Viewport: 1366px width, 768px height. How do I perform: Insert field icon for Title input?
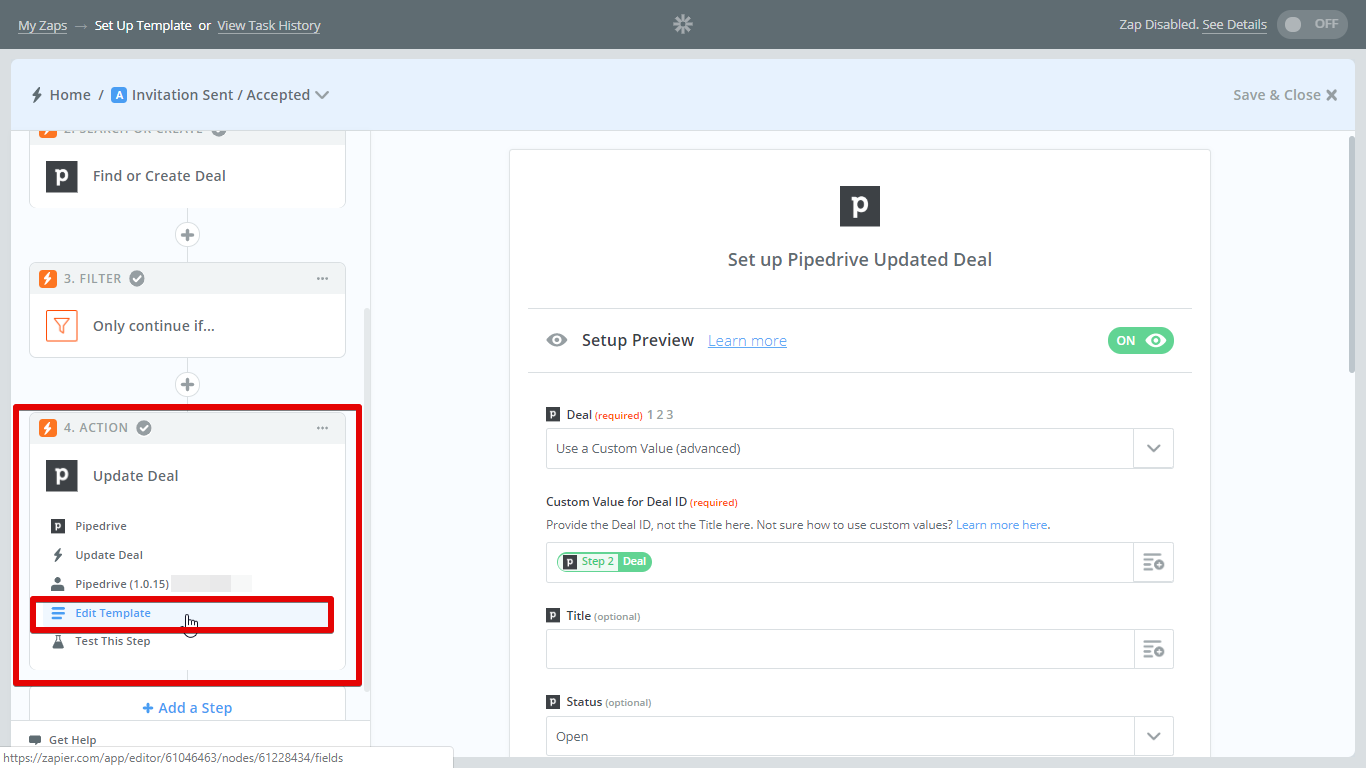click(x=1153, y=650)
